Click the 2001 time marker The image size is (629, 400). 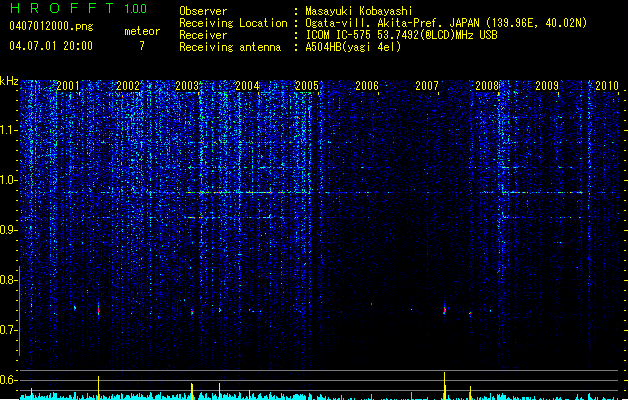coord(68,86)
